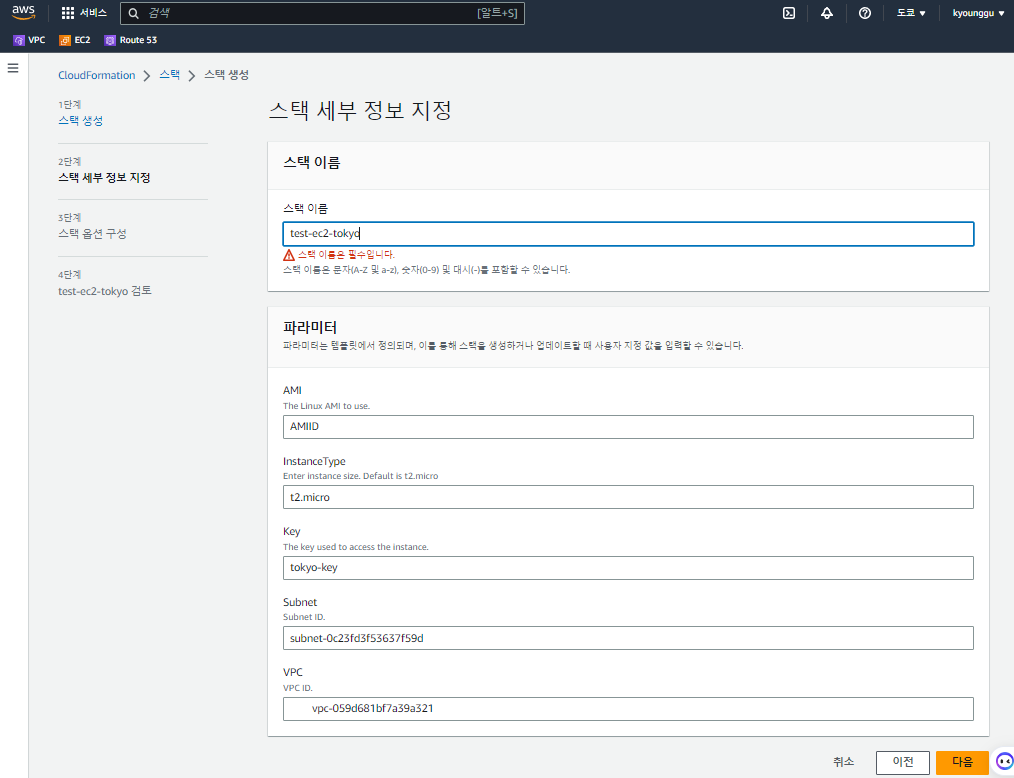Click the stack name input field
This screenshot has height=778, width=1014.
coord(628,233)
